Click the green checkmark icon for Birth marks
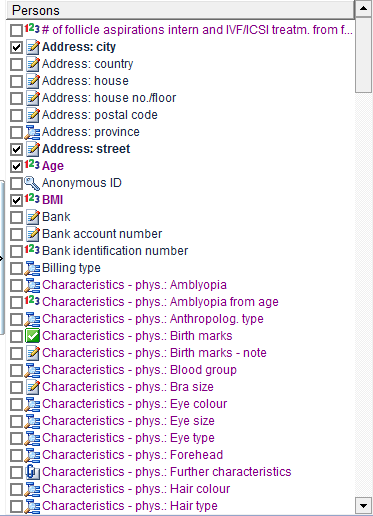 point(32,336)
